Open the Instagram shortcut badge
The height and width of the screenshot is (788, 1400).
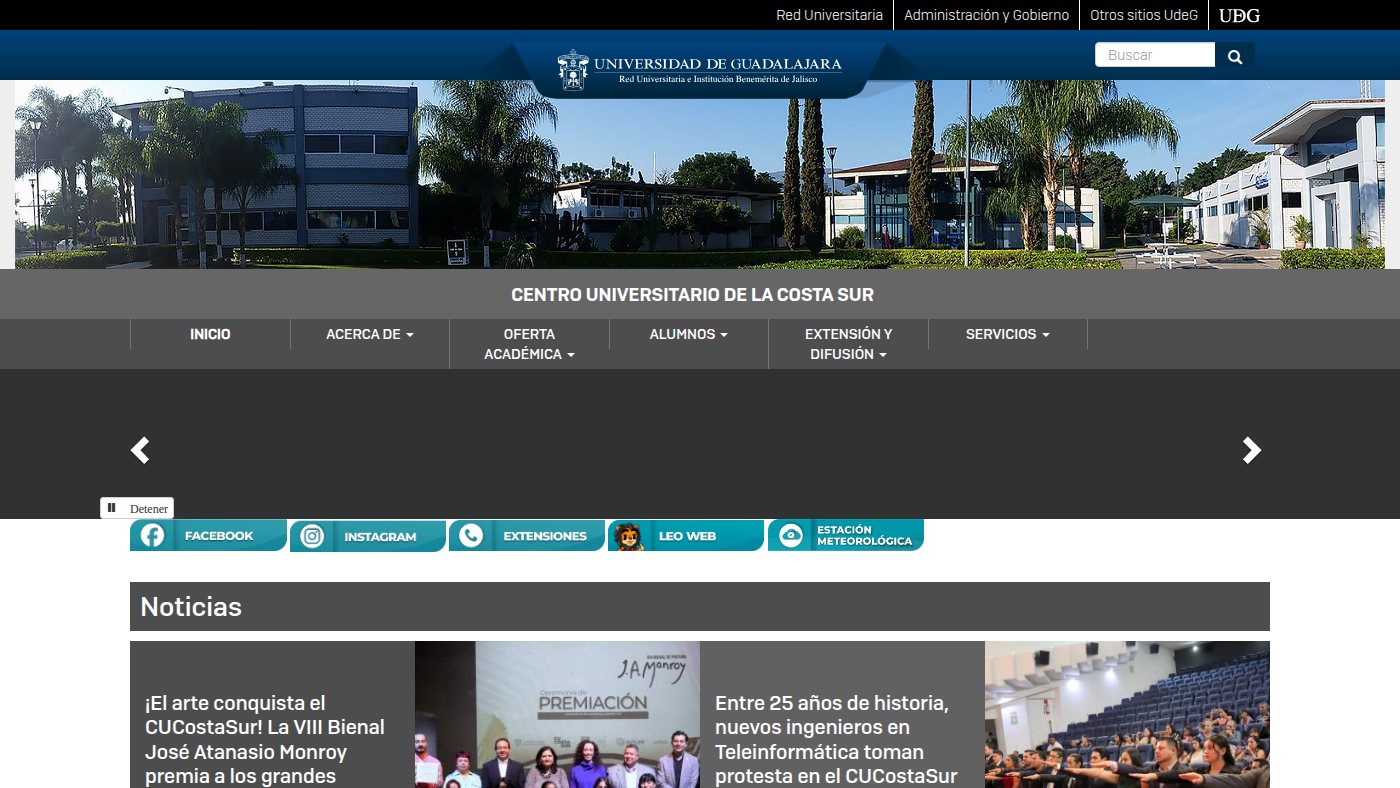point(368,536)
